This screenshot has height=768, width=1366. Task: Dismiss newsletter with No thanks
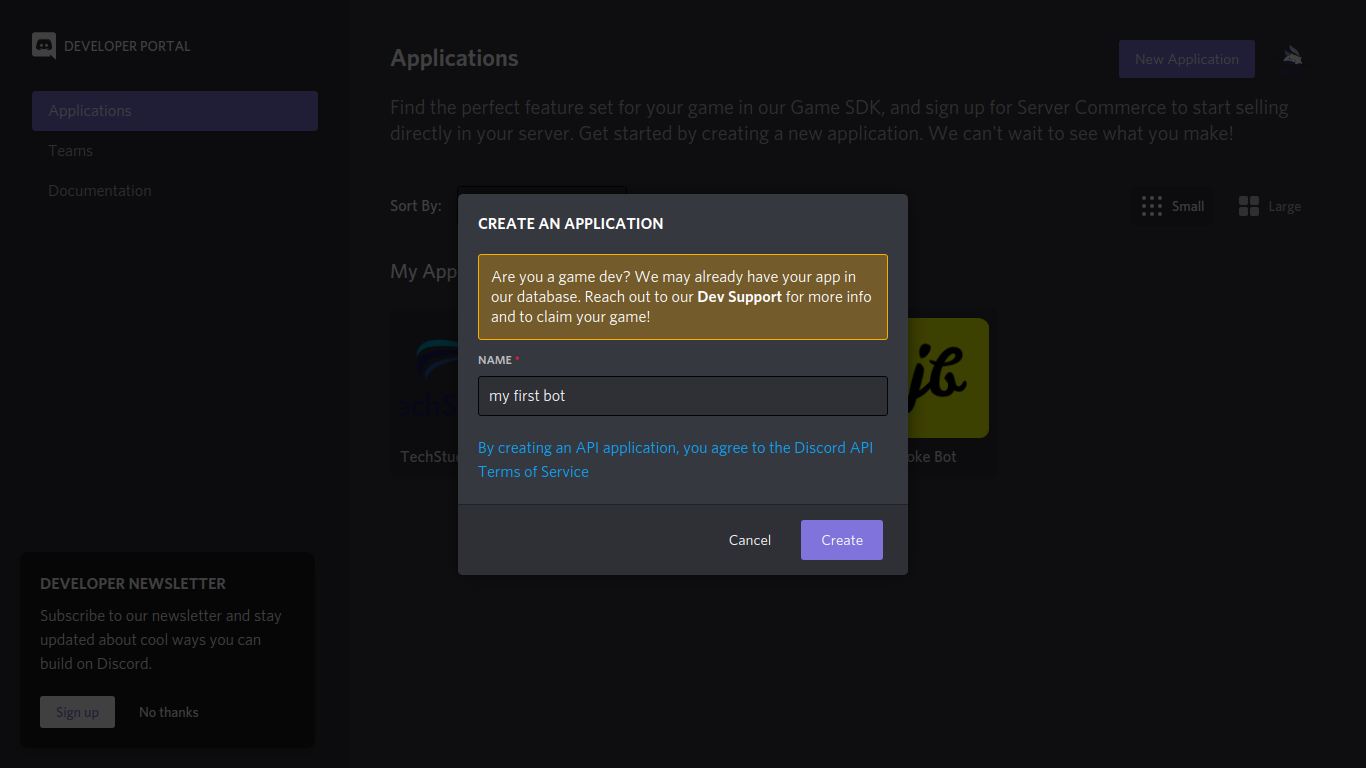(169, 712)
